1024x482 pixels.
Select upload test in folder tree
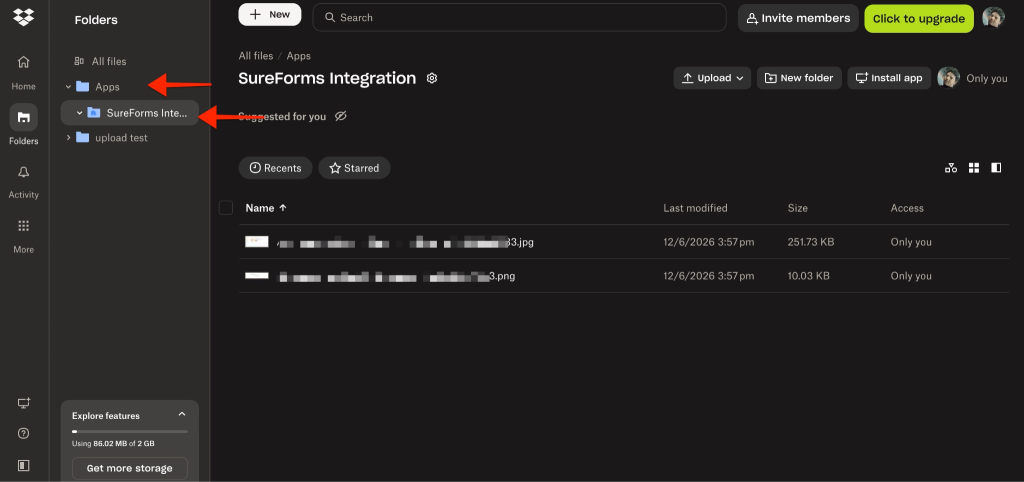(x=121, y=138)
